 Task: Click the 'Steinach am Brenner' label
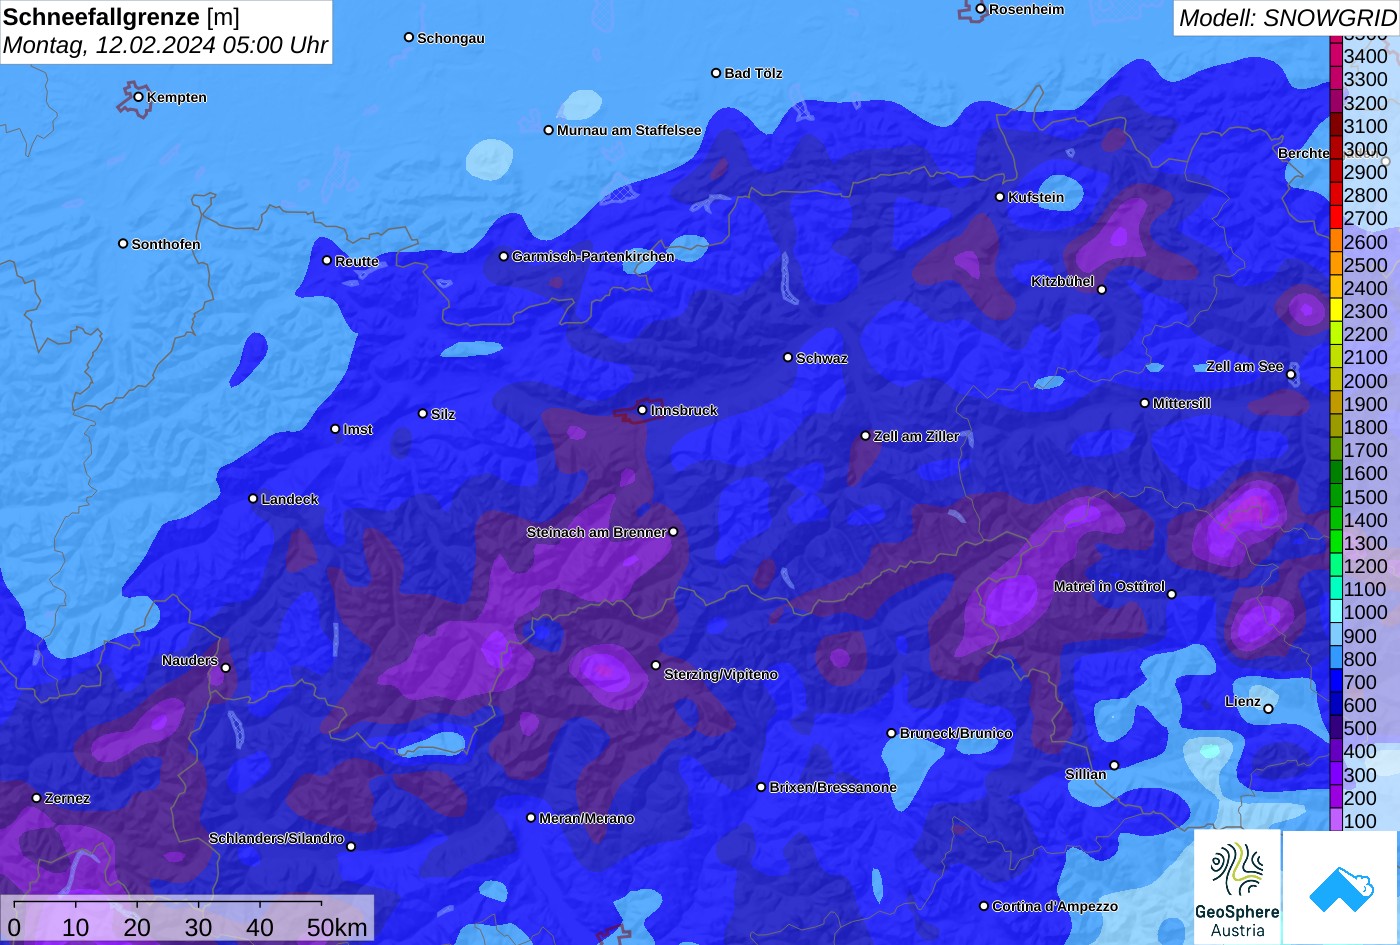pyautogui.click(x=596, y=532)
